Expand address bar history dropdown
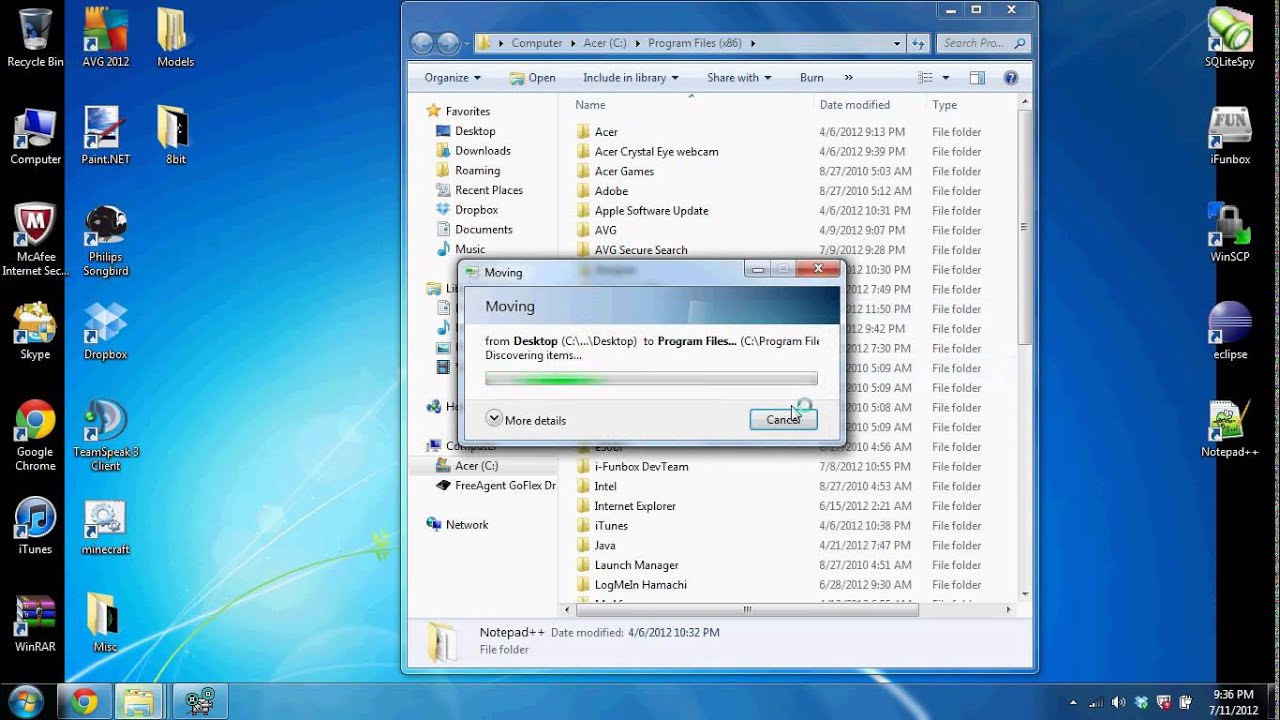 tap(897, 43)
